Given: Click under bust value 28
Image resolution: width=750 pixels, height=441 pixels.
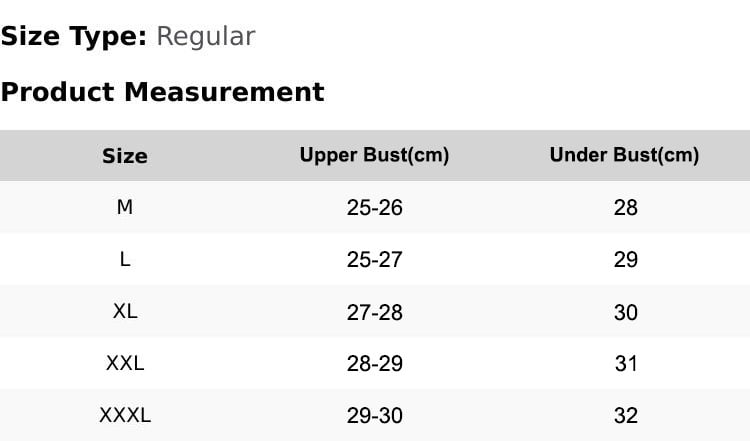Looking at the screenshot, I should (626, 208).
